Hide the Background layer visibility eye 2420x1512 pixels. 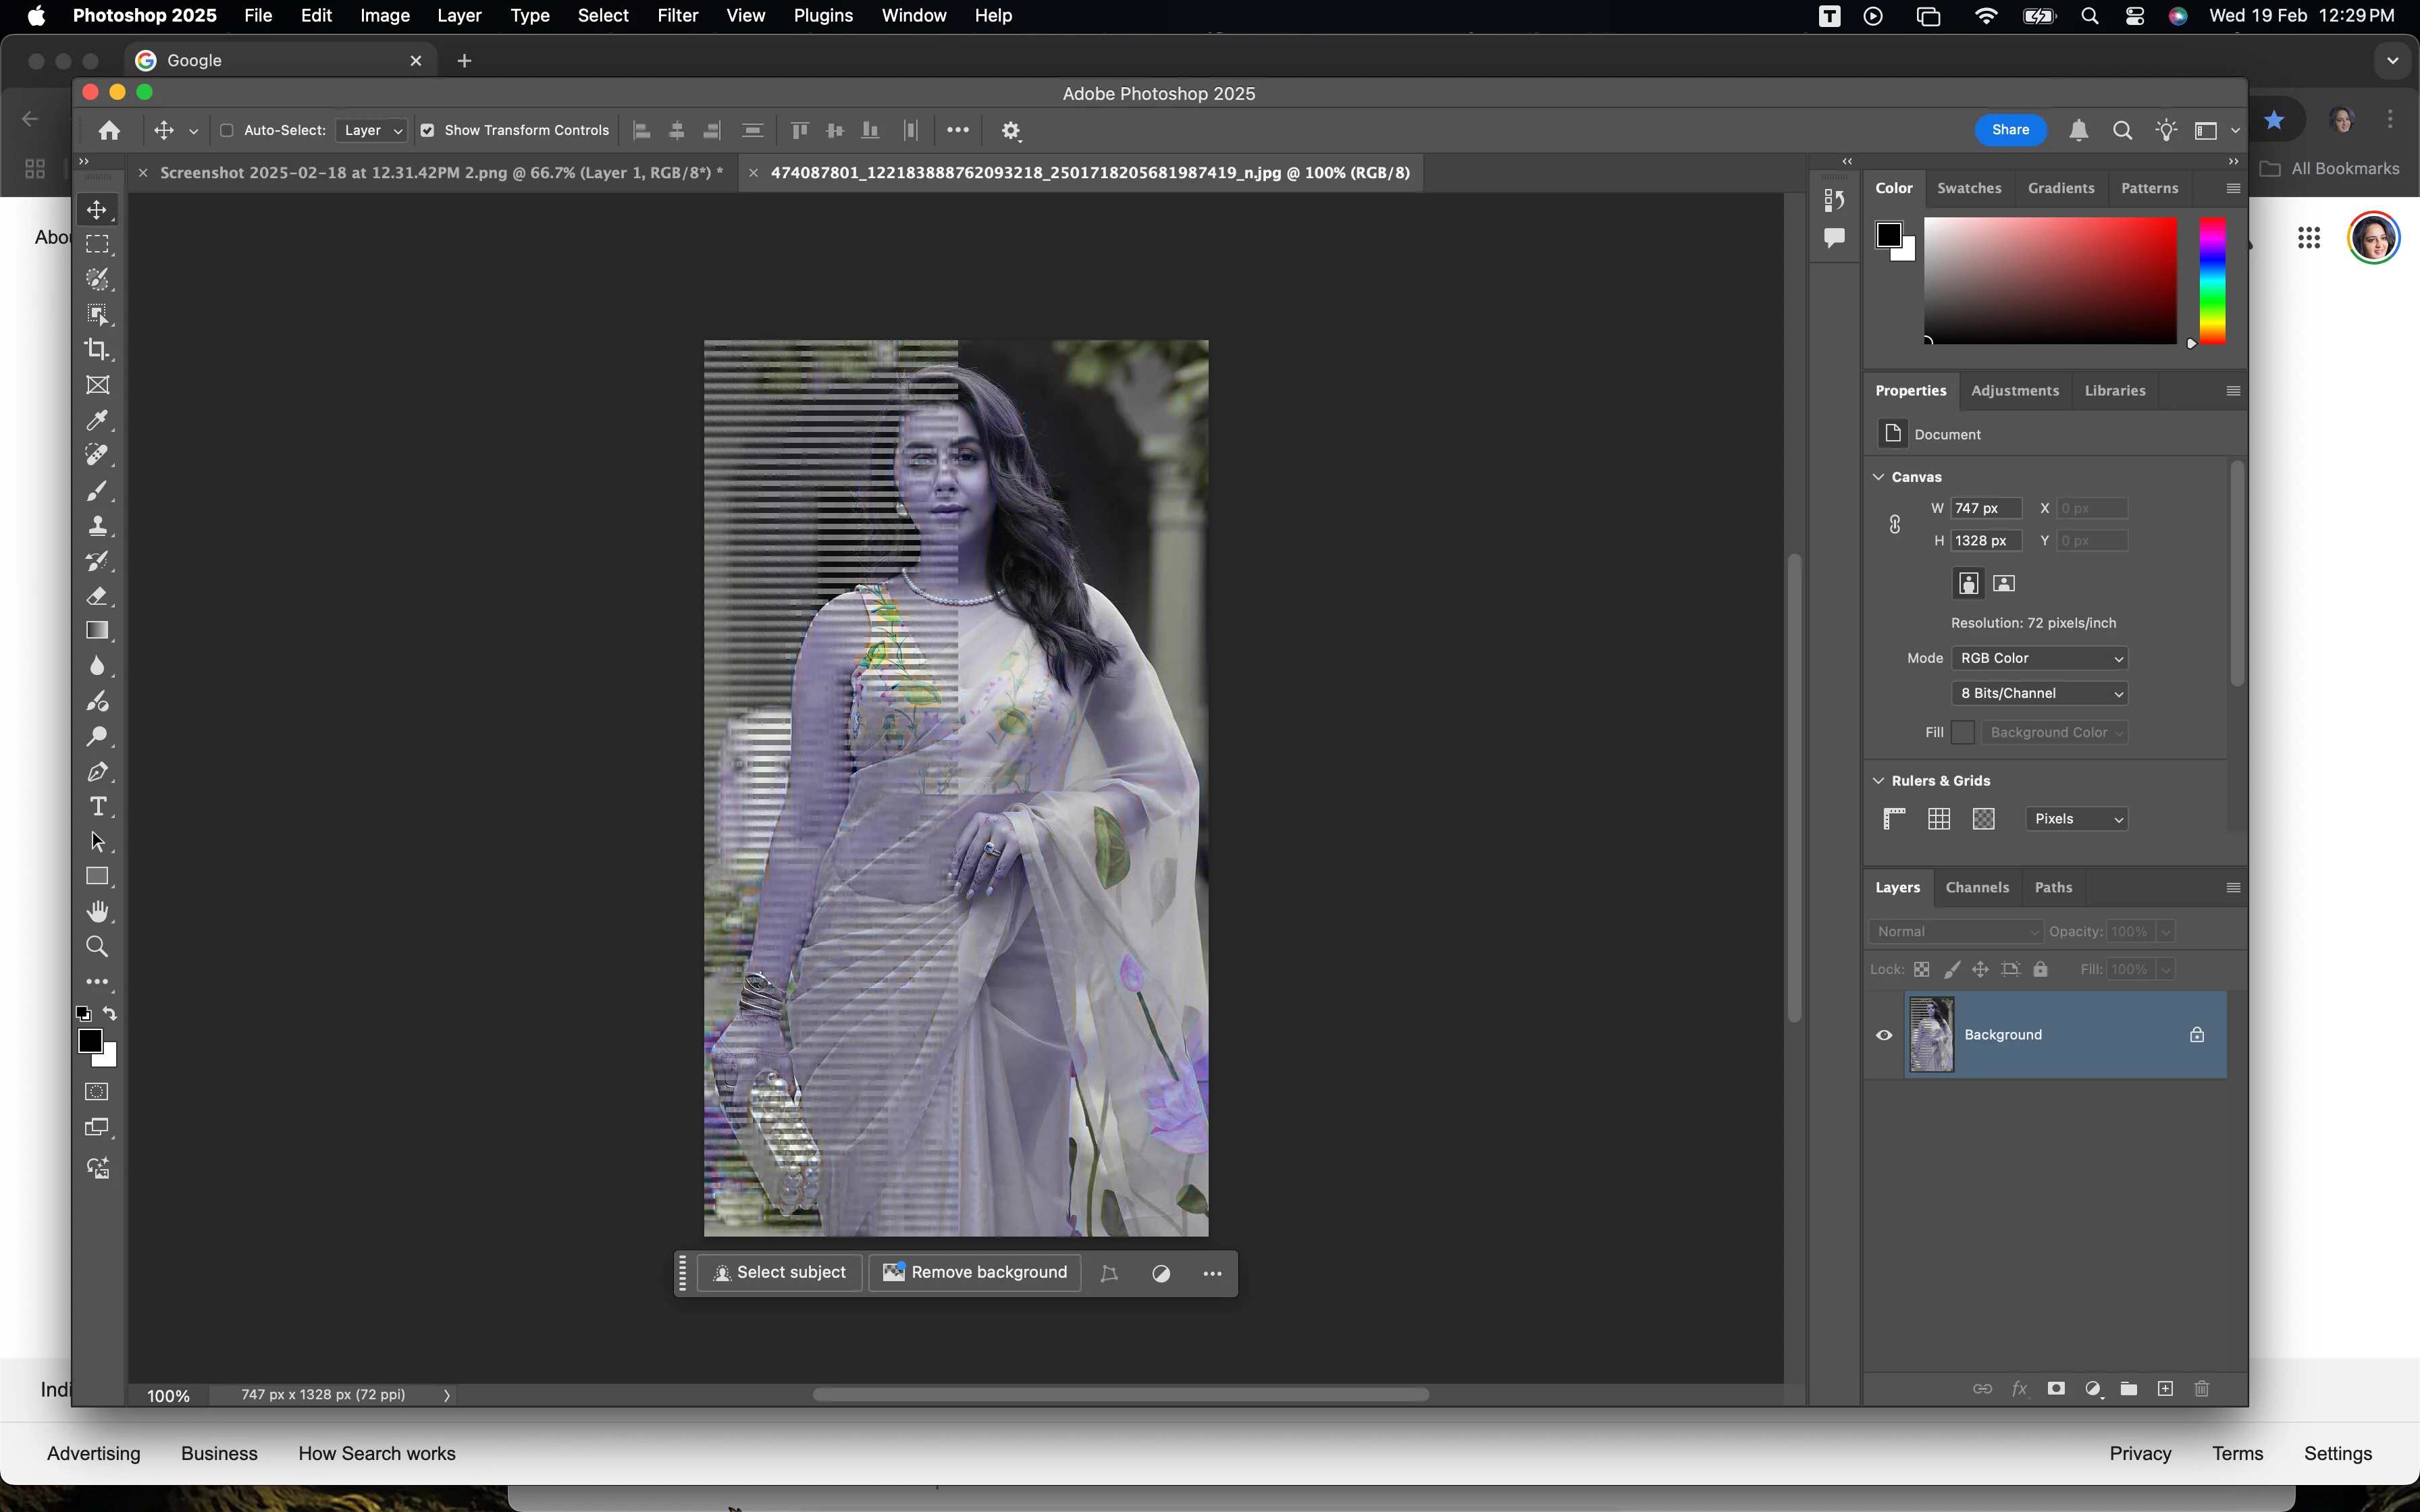(1884, 1035)
